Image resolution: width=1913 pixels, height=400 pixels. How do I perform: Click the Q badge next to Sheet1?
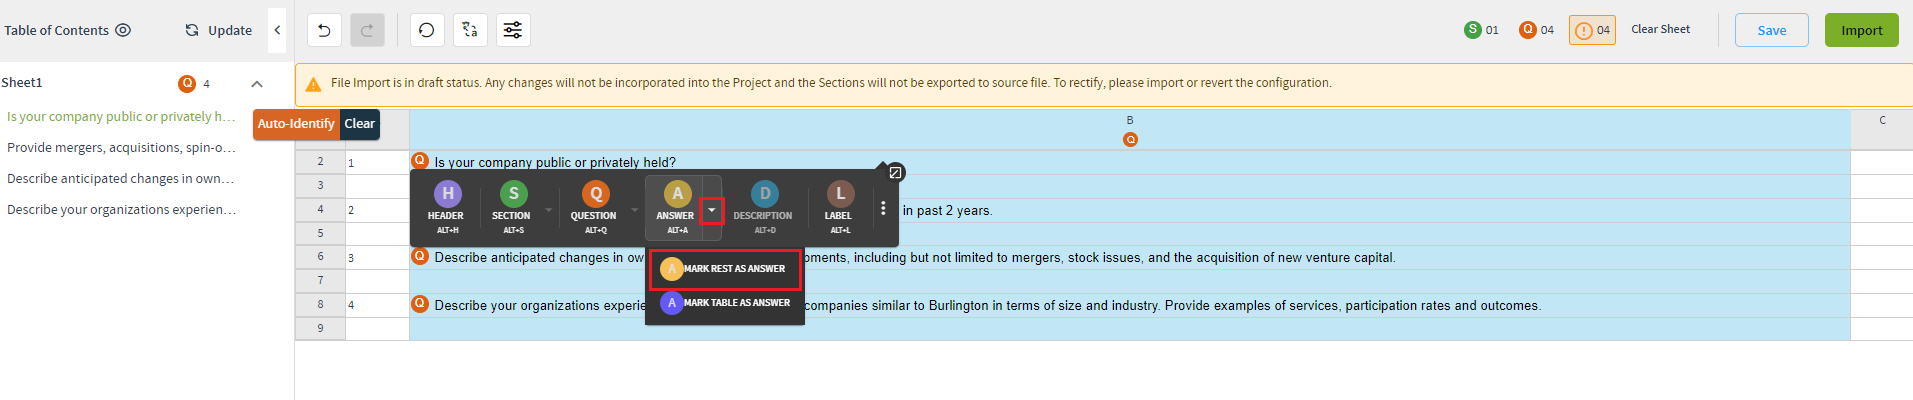[x=187, y=83]
